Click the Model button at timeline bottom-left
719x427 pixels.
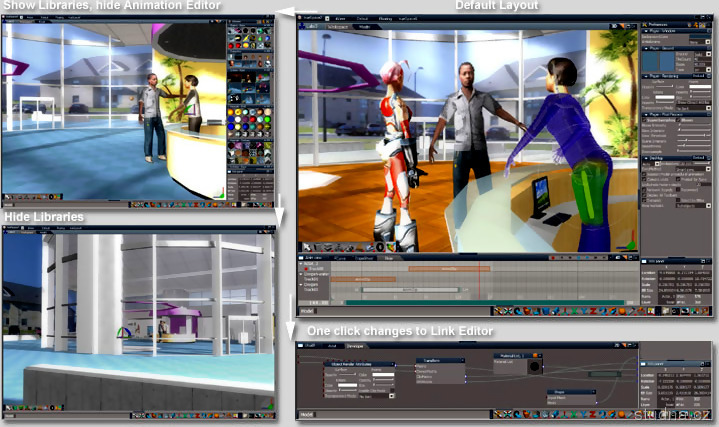[x=308, y=313]
